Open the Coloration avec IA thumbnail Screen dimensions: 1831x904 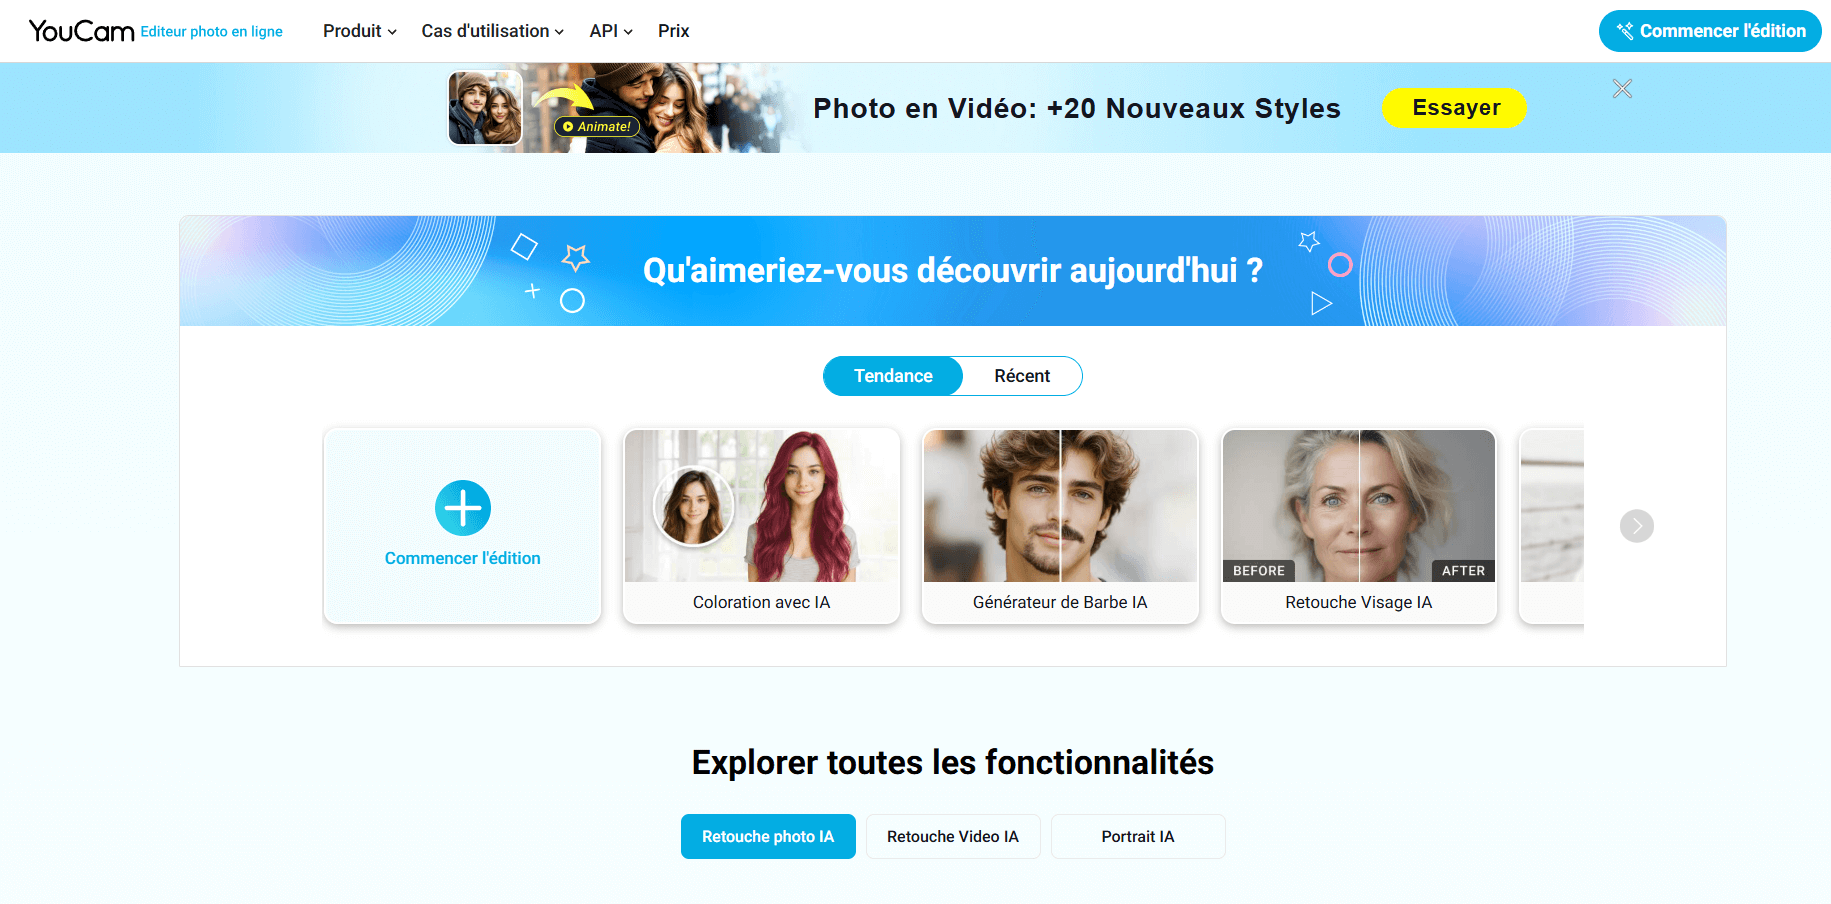tap(761, 506)
